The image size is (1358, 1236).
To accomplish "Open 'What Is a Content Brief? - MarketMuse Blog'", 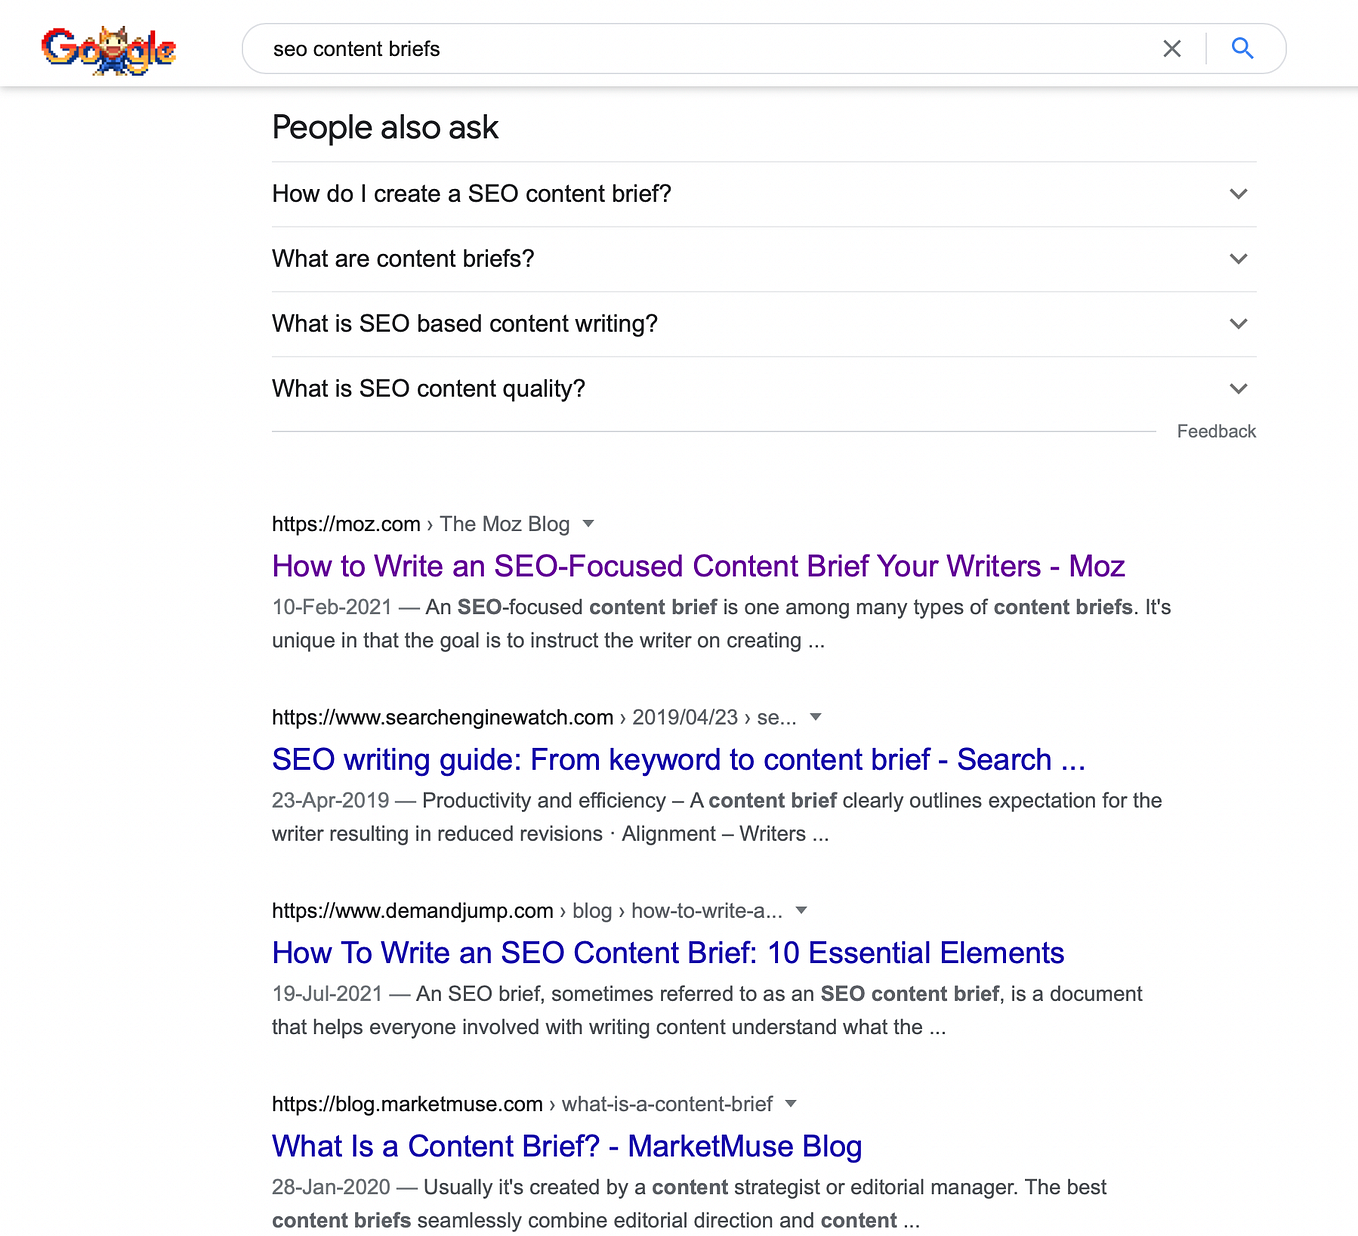I will (567, 1146).
